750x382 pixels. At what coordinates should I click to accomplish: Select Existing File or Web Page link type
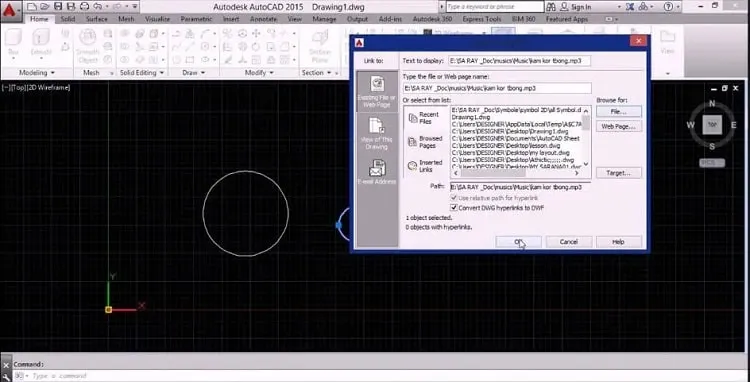click(x=377, y=91)
